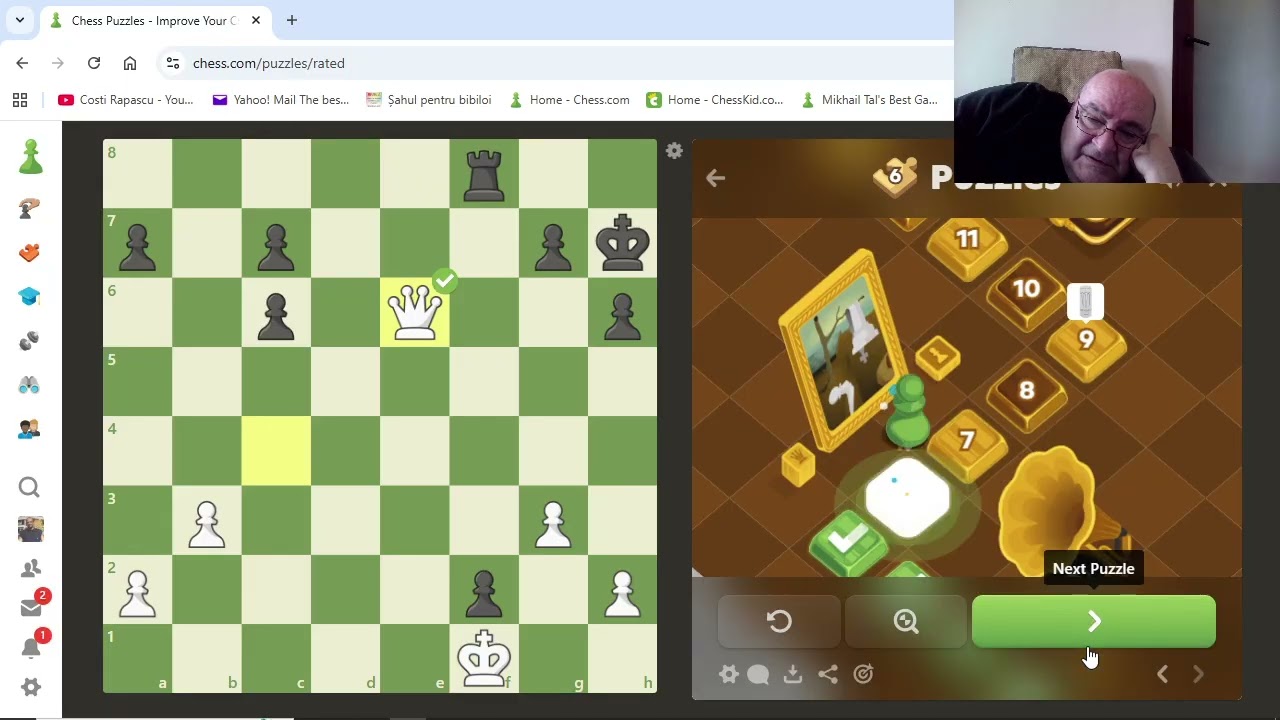
Task: Click the browser home button
Action: click(x=130, y=63)
